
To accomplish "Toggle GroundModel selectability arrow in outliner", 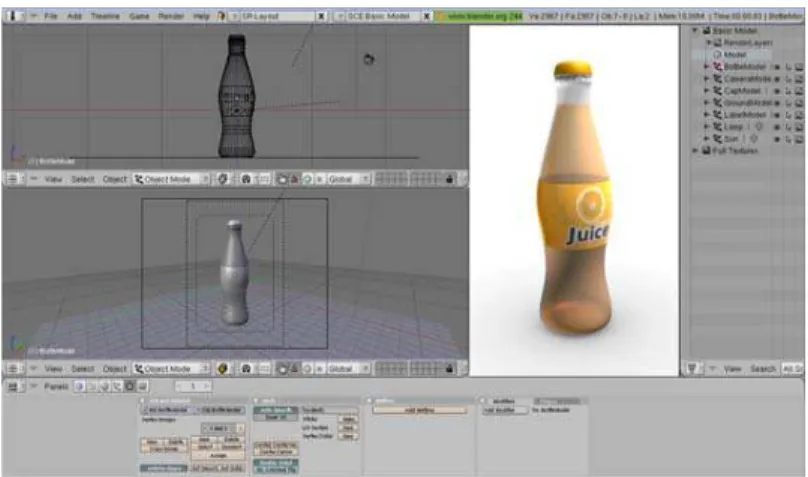I will coord(788,103).
